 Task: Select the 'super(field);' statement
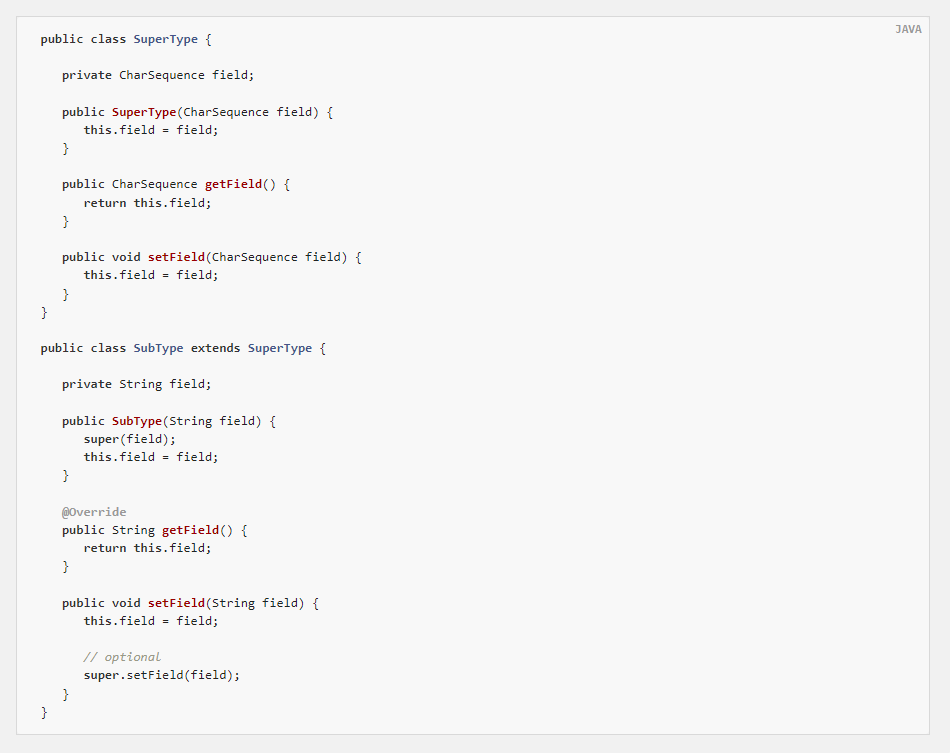(x=130, y=439)
